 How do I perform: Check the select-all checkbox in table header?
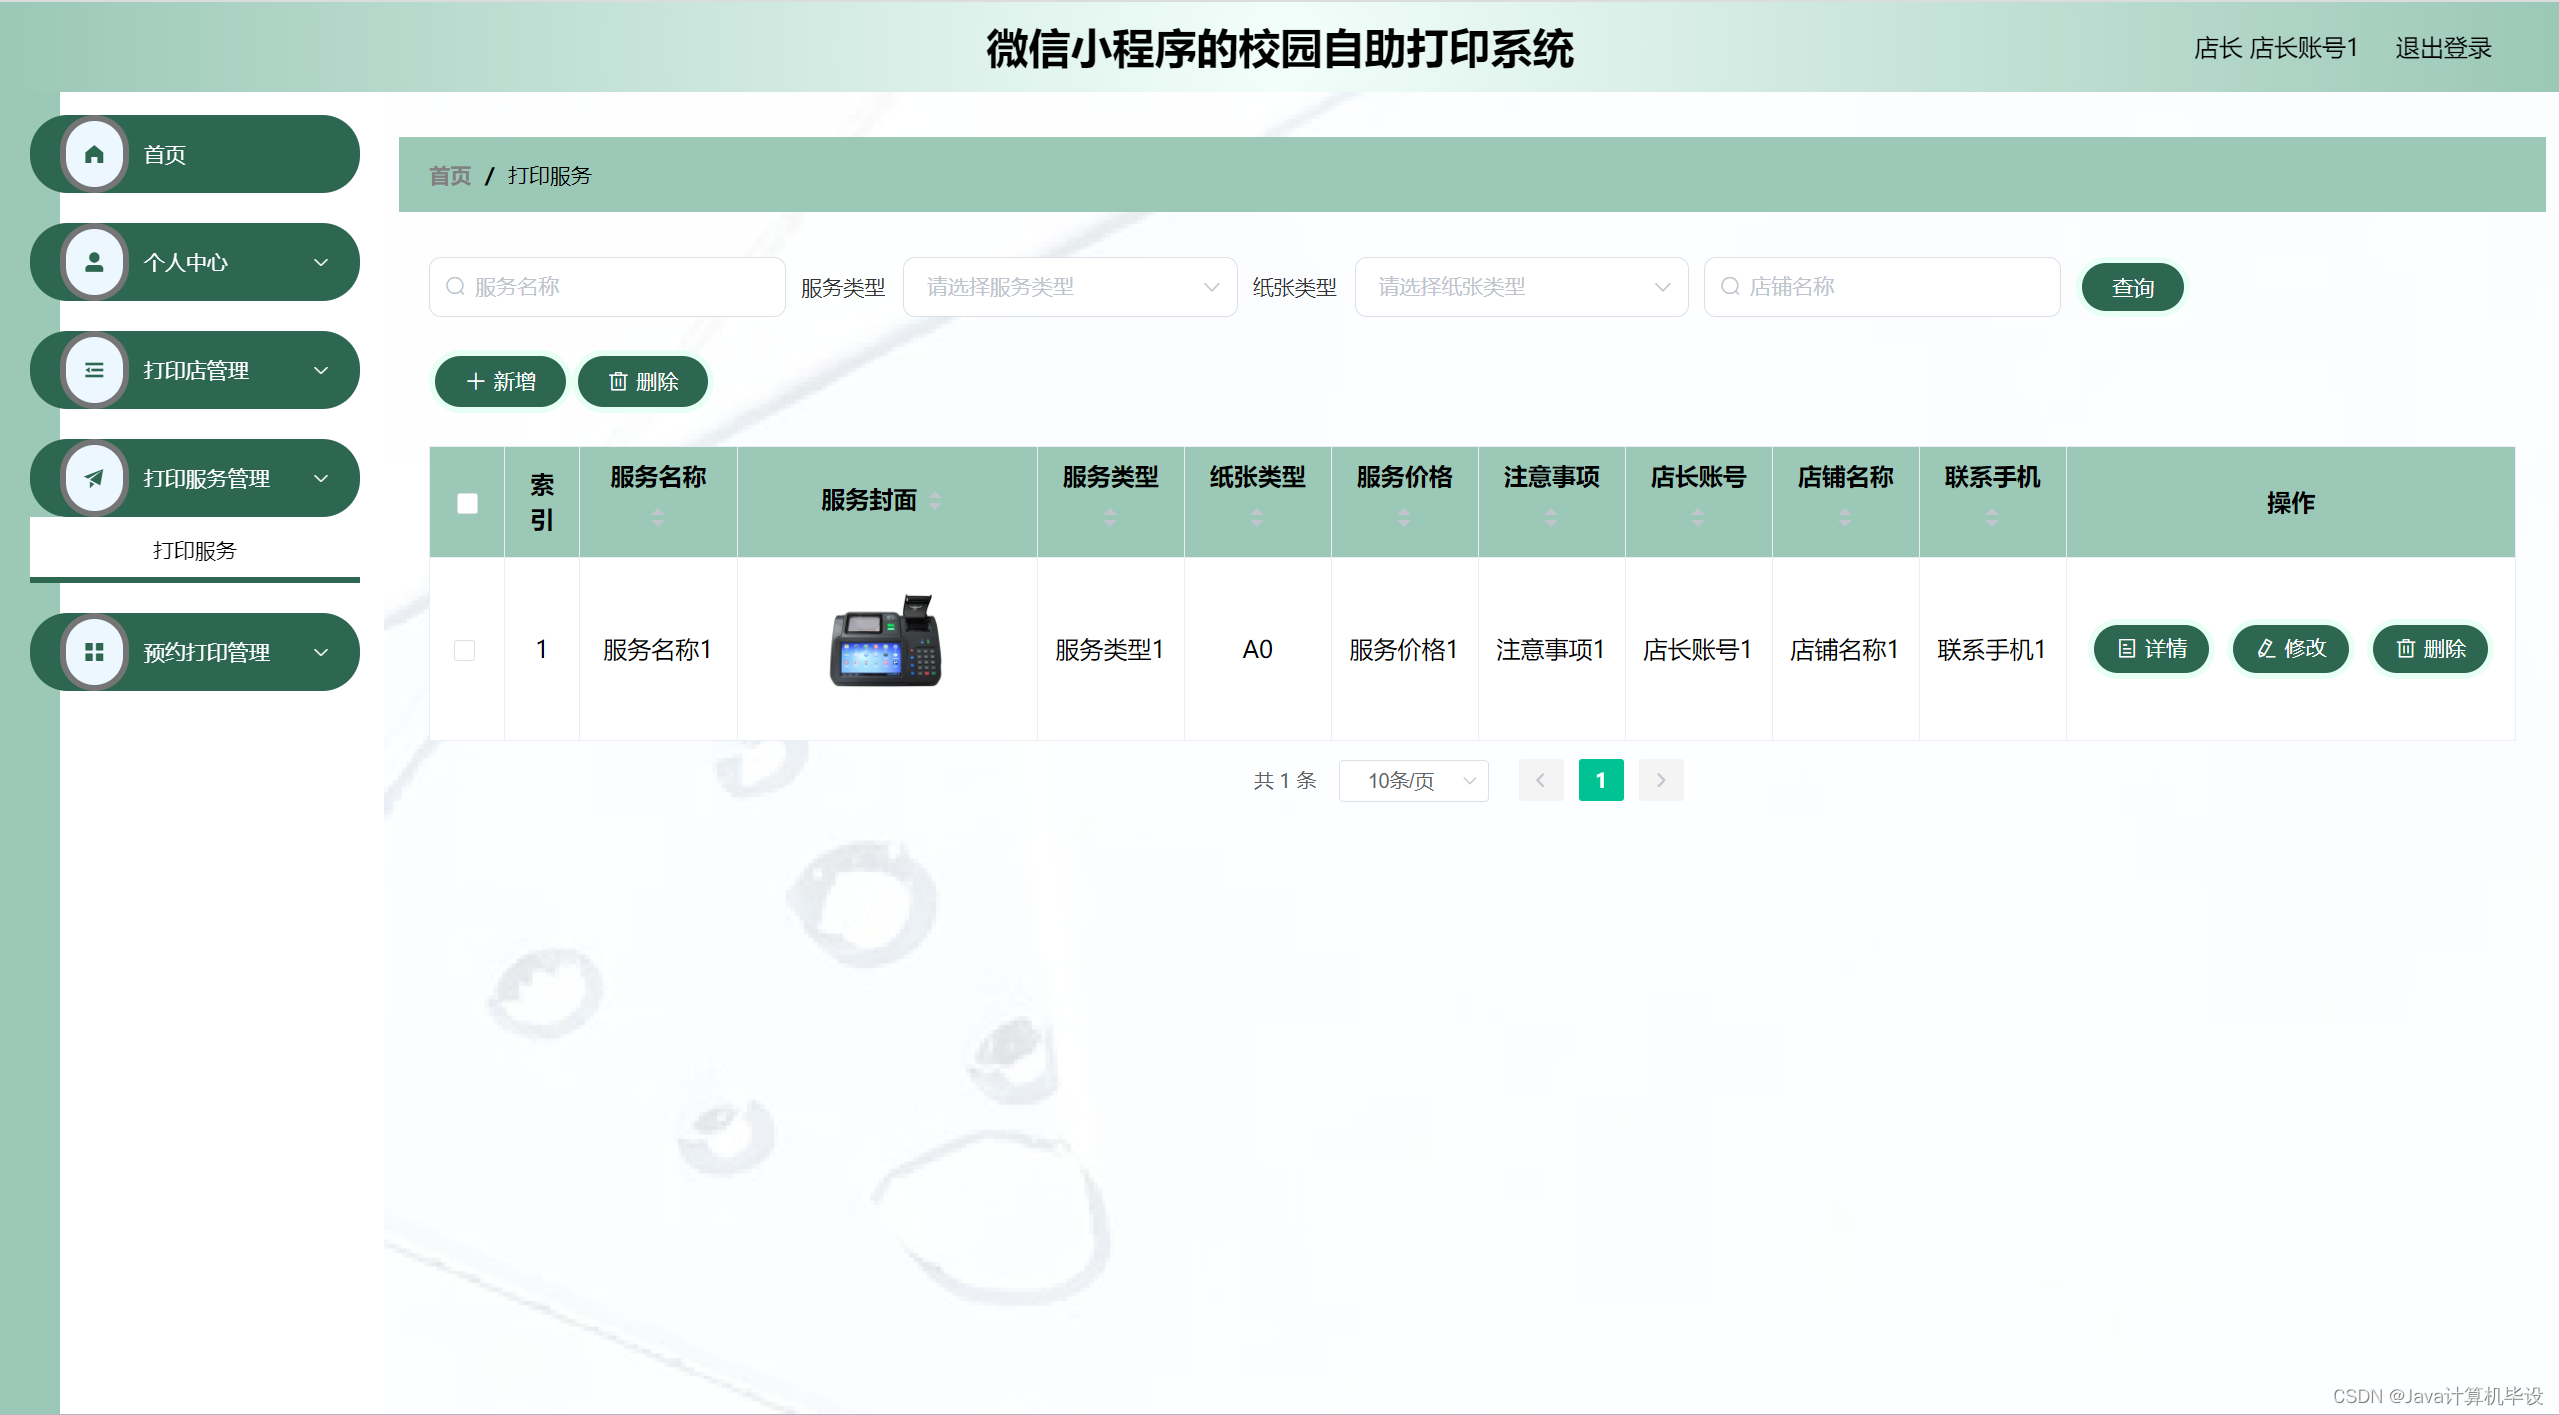466,503
